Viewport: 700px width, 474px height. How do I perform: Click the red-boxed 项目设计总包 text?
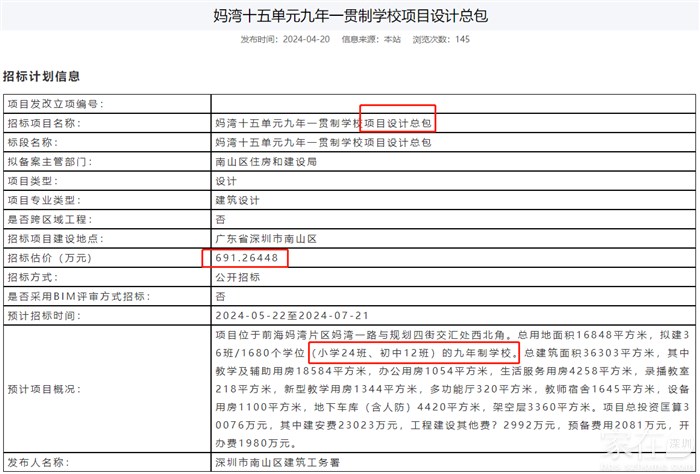[x=398, y=122]
